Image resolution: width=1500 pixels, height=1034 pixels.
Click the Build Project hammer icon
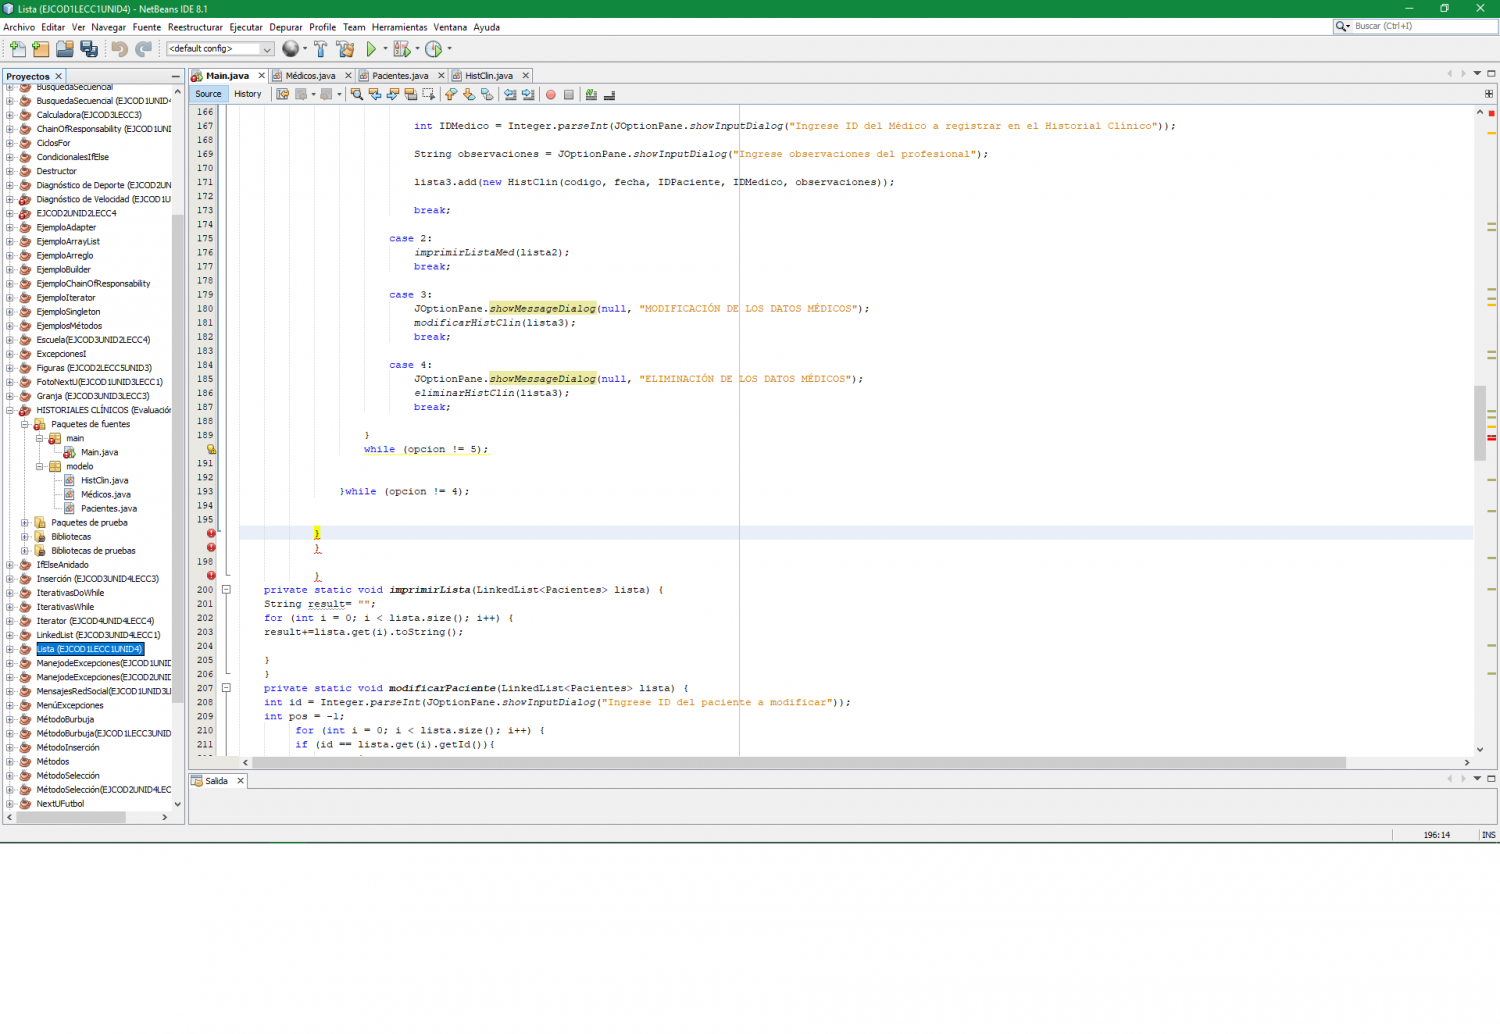click(x=321, y=48)
